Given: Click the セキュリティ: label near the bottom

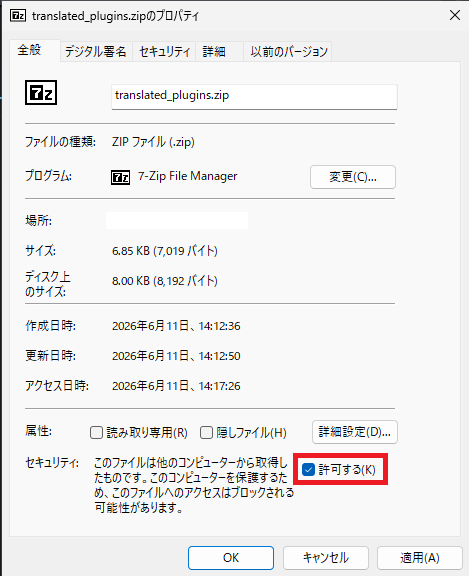Looking at the screenshot, I should (x=52, y=463).
